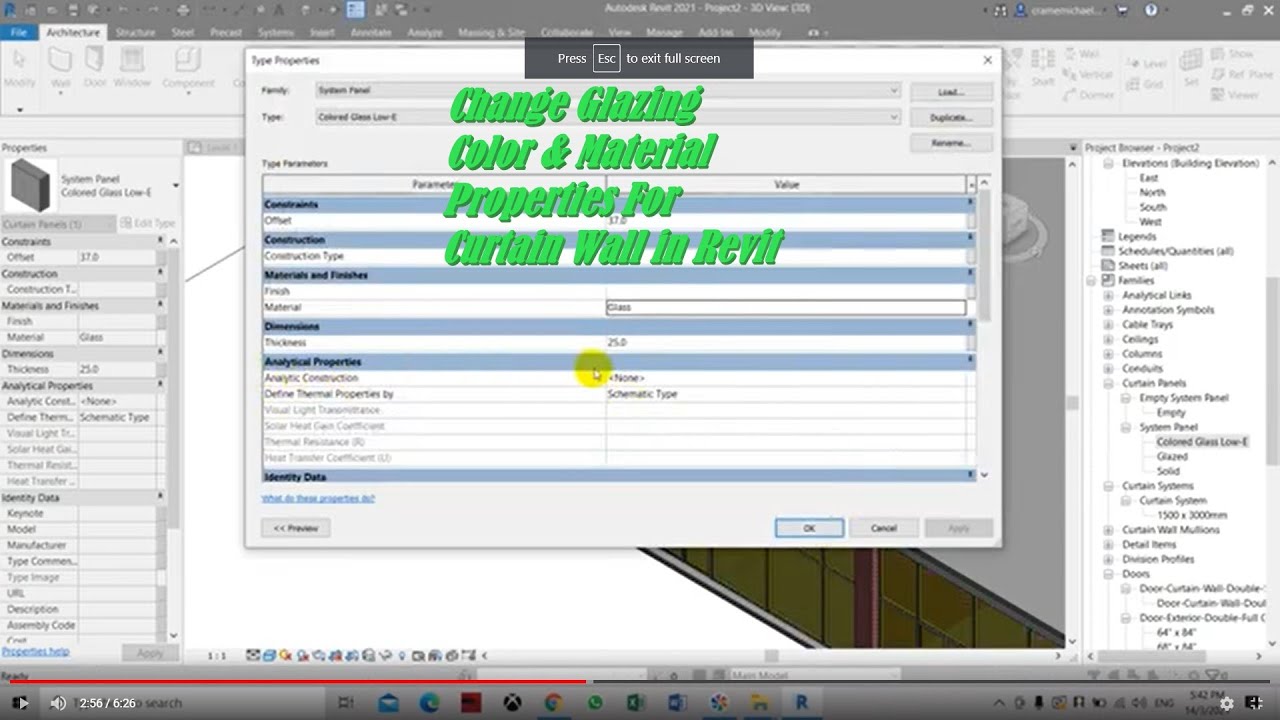Screen dimensions: 1280x720
Task: Click the Dormer opening tool in the ribbon
Action: [1087, 95]
